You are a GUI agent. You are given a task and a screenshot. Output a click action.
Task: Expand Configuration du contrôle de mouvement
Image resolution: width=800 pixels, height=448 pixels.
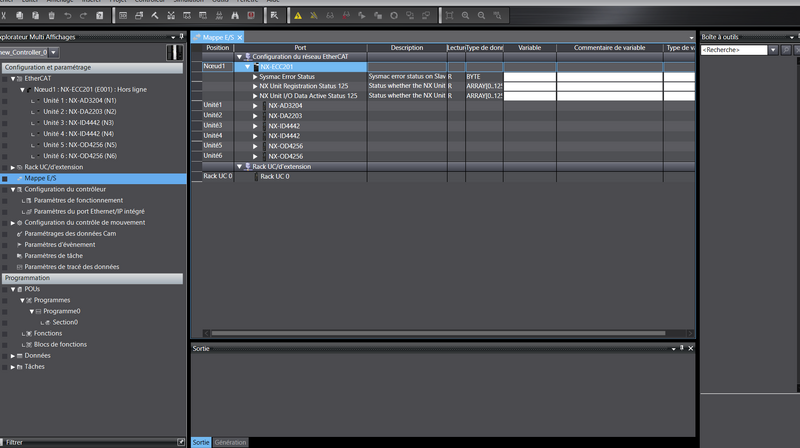tap(14, 223)
